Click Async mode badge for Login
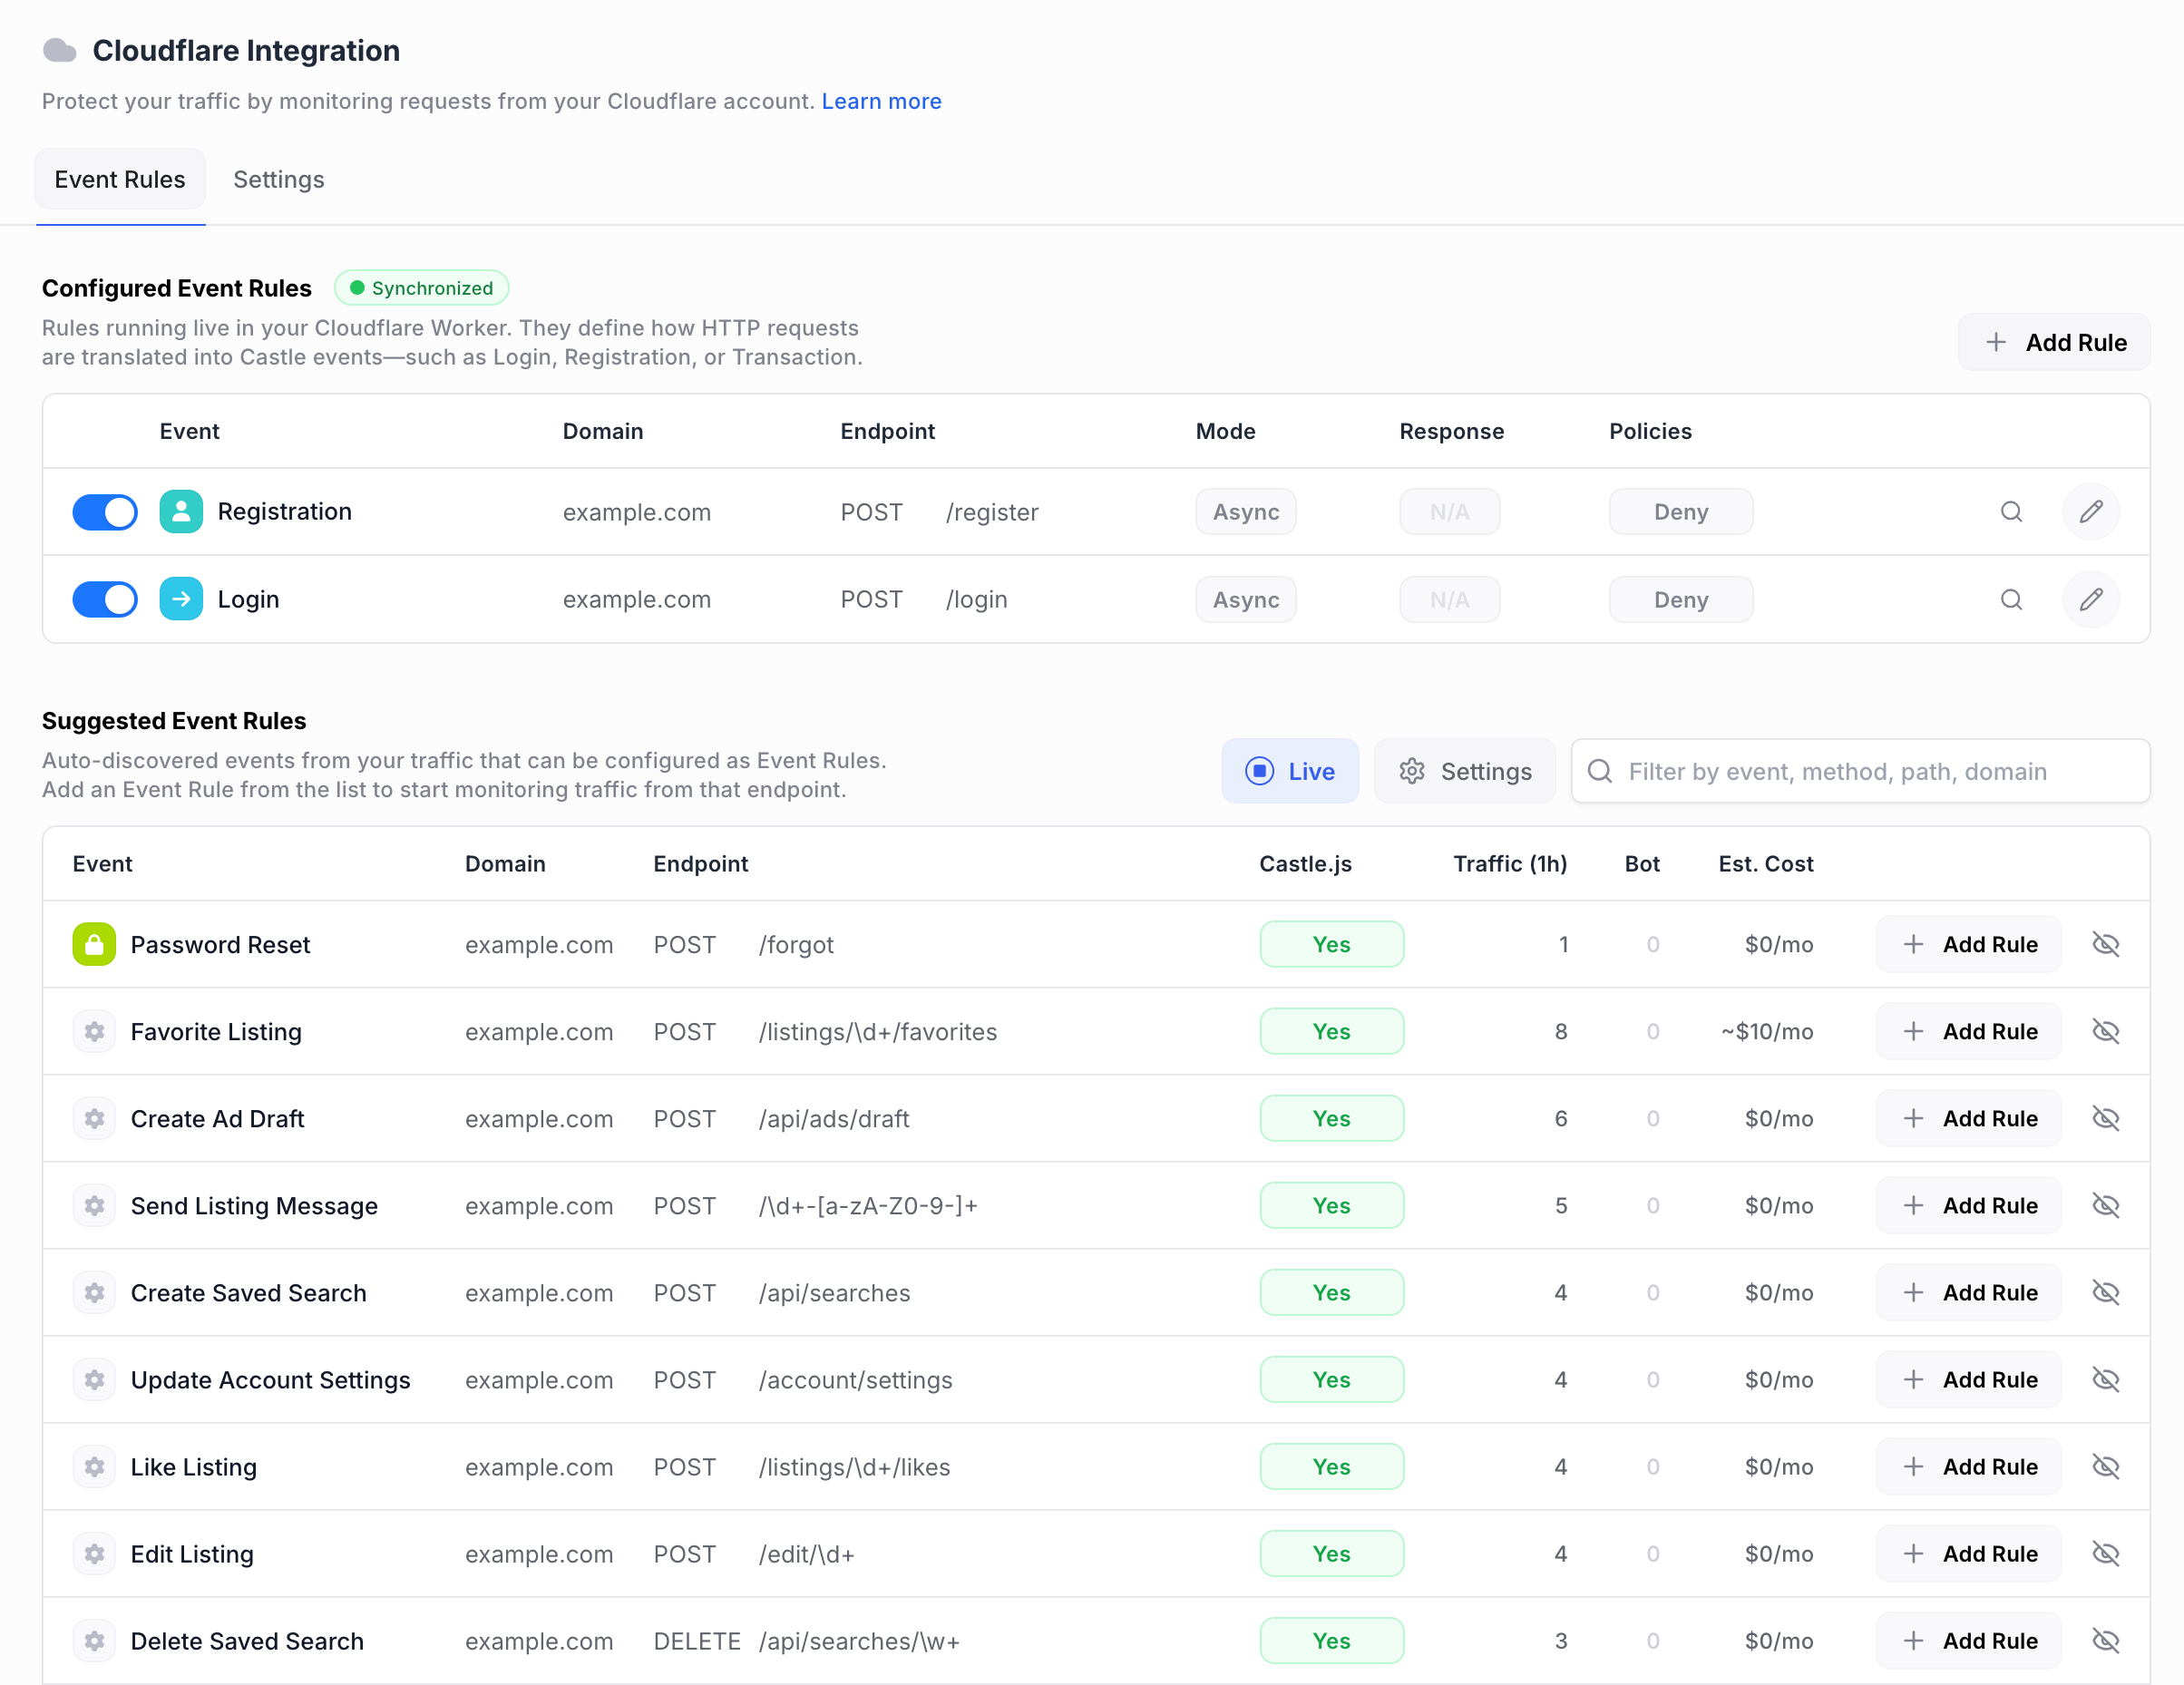Screen dimensions: 2184x1685 tap(1246, 599)
